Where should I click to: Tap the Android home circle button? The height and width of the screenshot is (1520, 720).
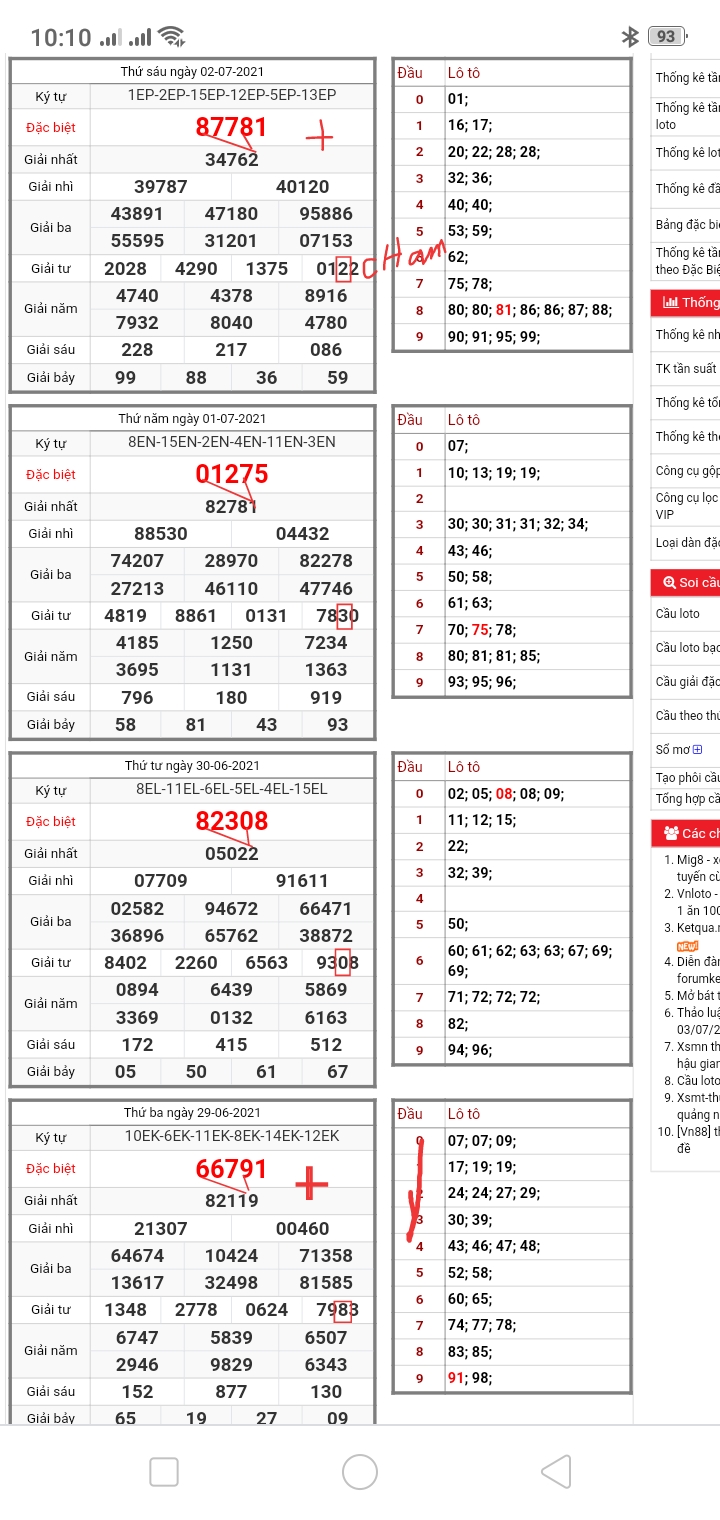coord(360,1472)
